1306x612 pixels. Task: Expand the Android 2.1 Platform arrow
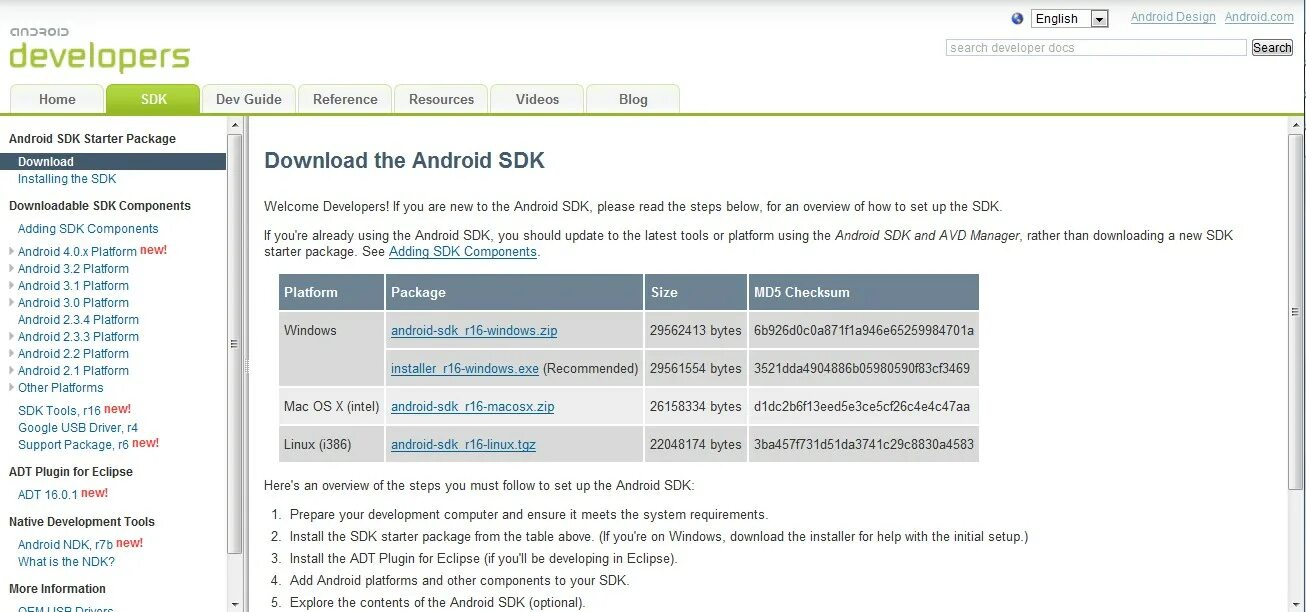11,371
